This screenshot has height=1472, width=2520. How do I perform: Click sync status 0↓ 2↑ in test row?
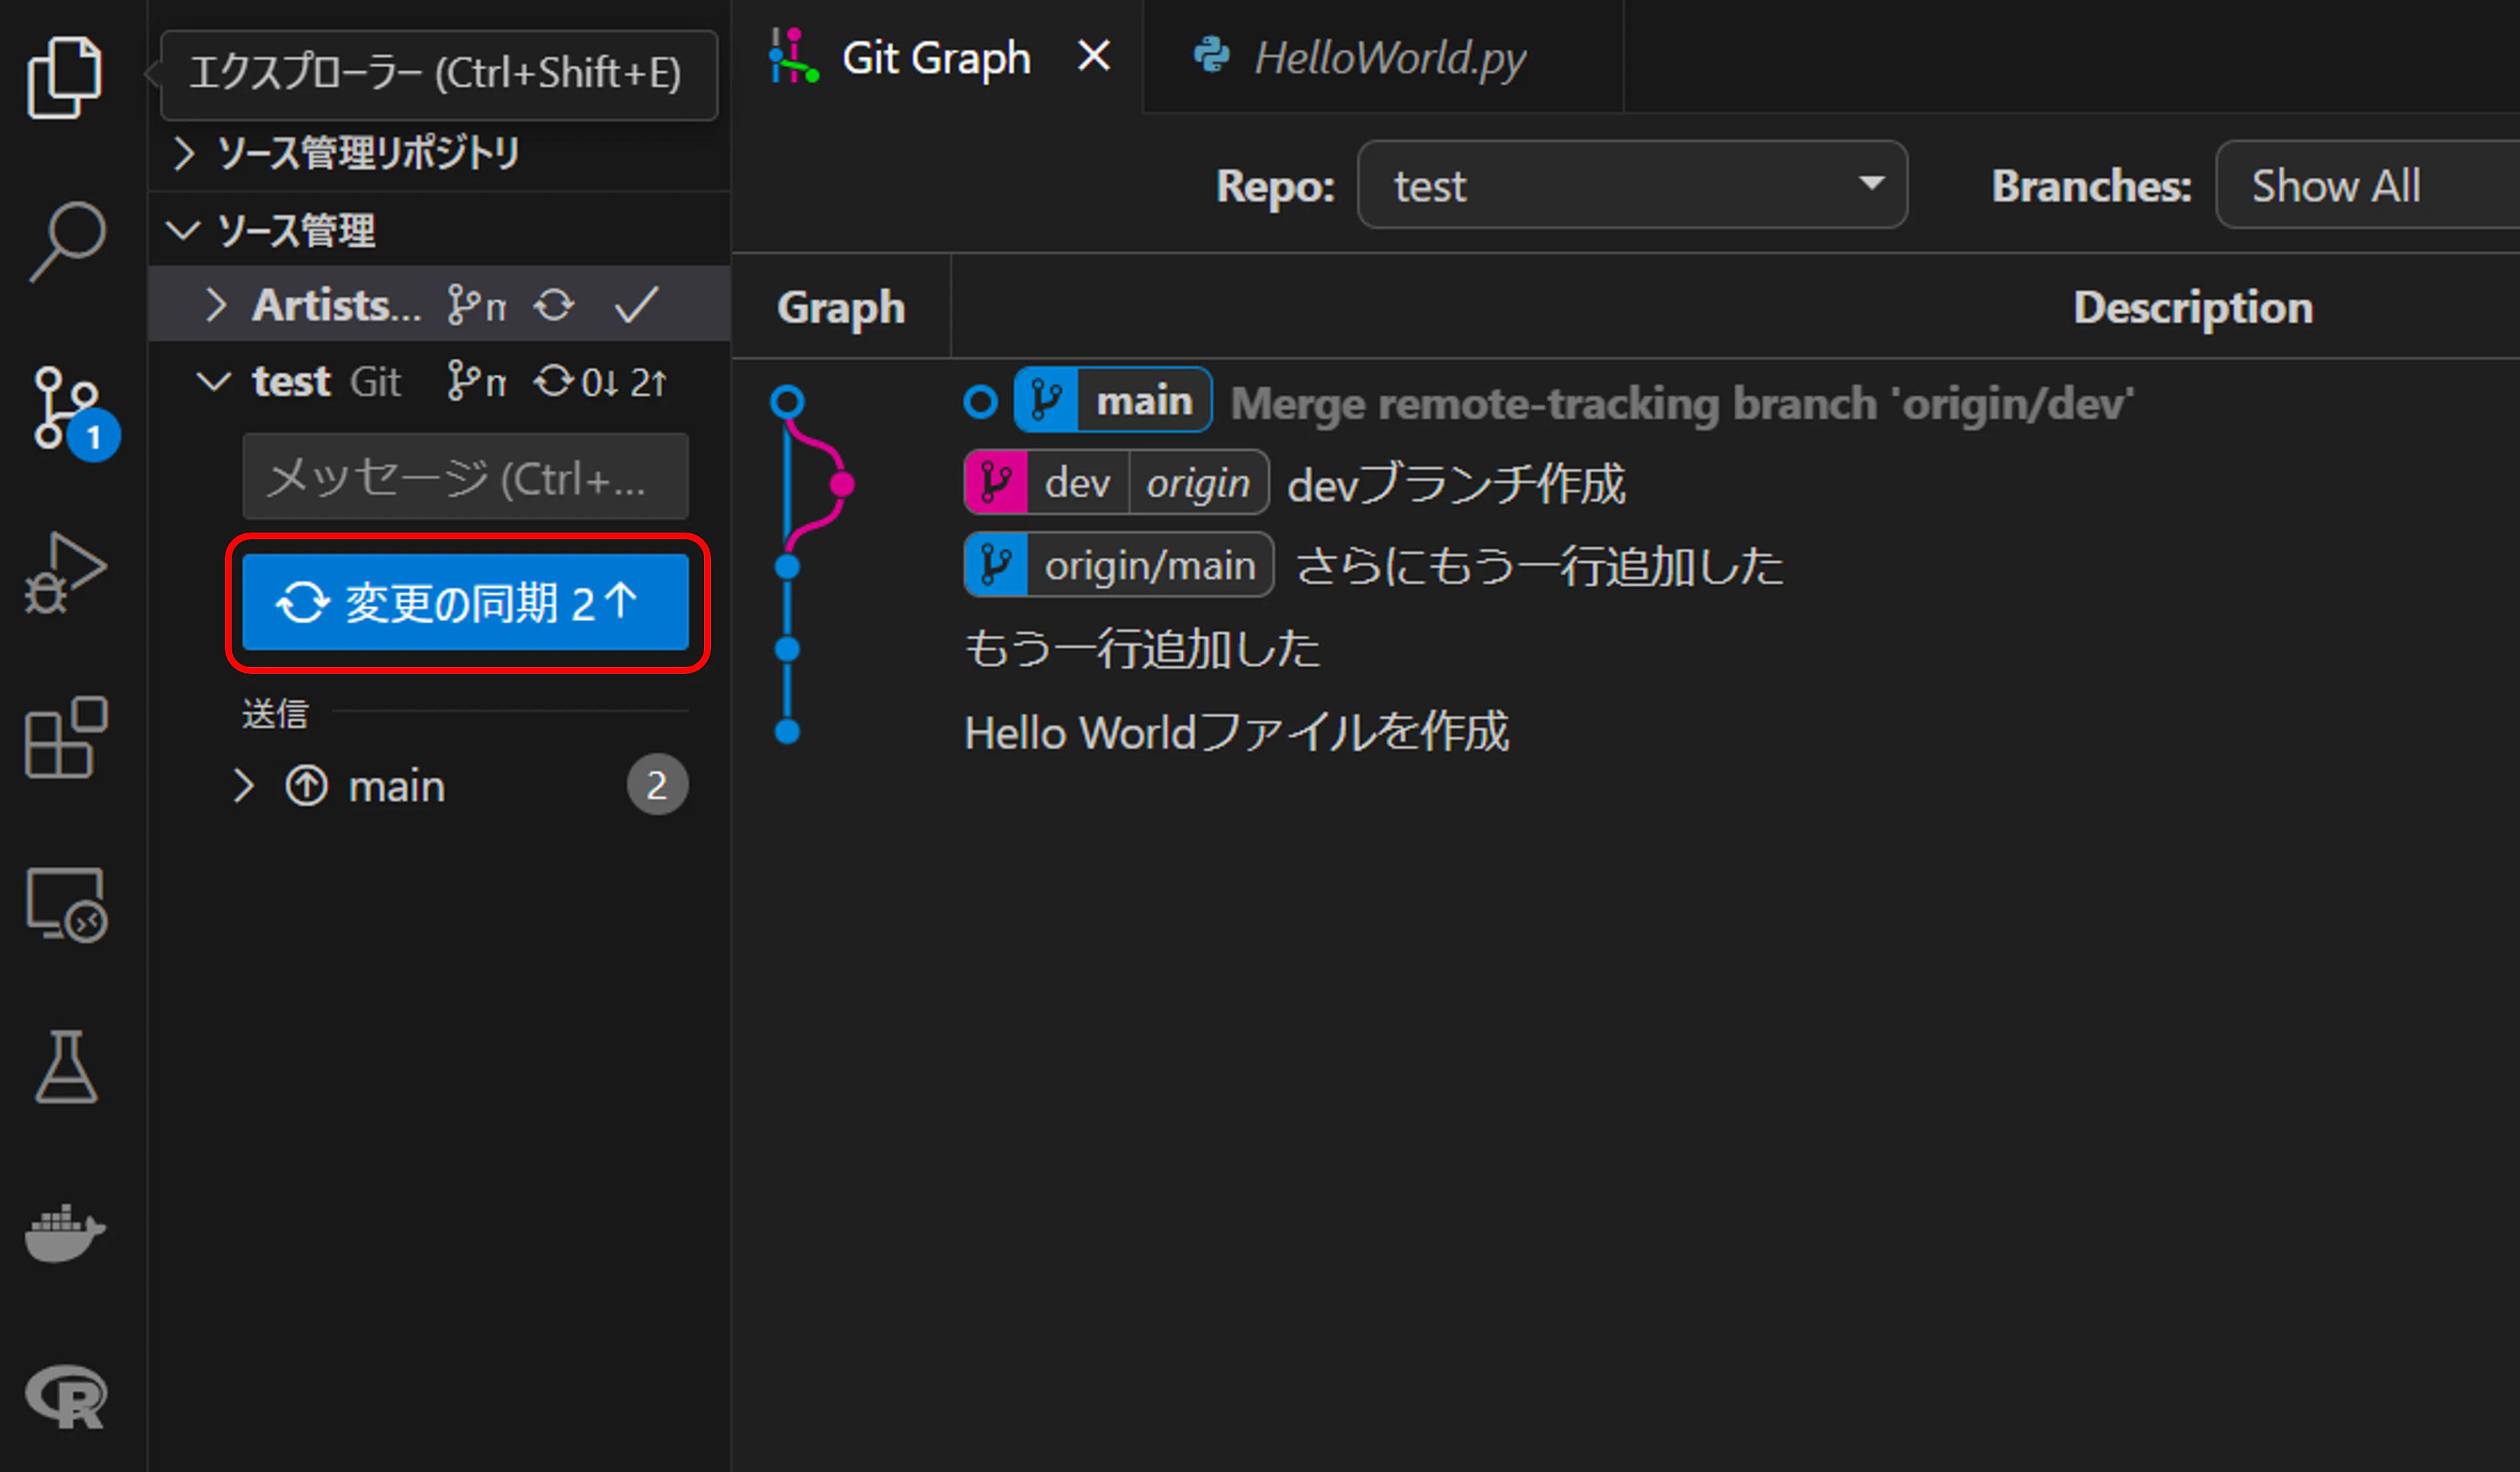(600, 382)
